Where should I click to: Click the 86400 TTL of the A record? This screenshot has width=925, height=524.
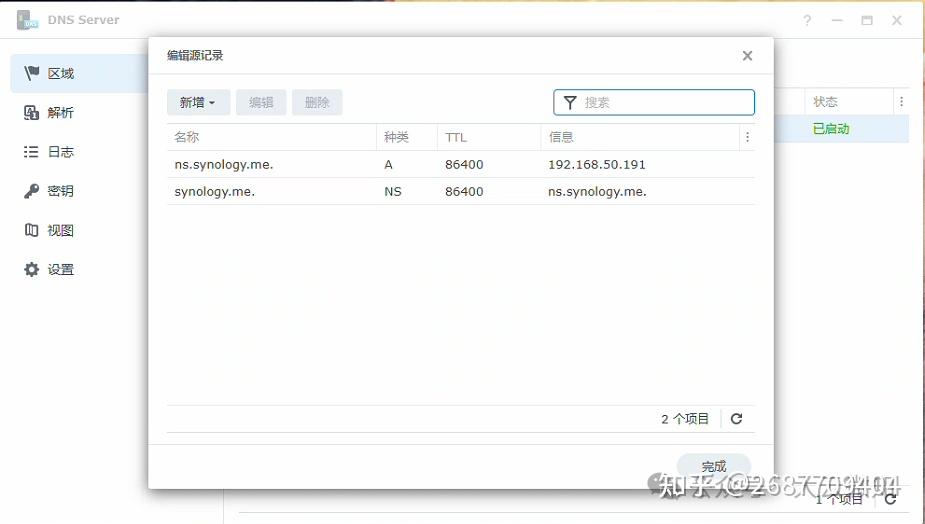click(x=464, y=165)
